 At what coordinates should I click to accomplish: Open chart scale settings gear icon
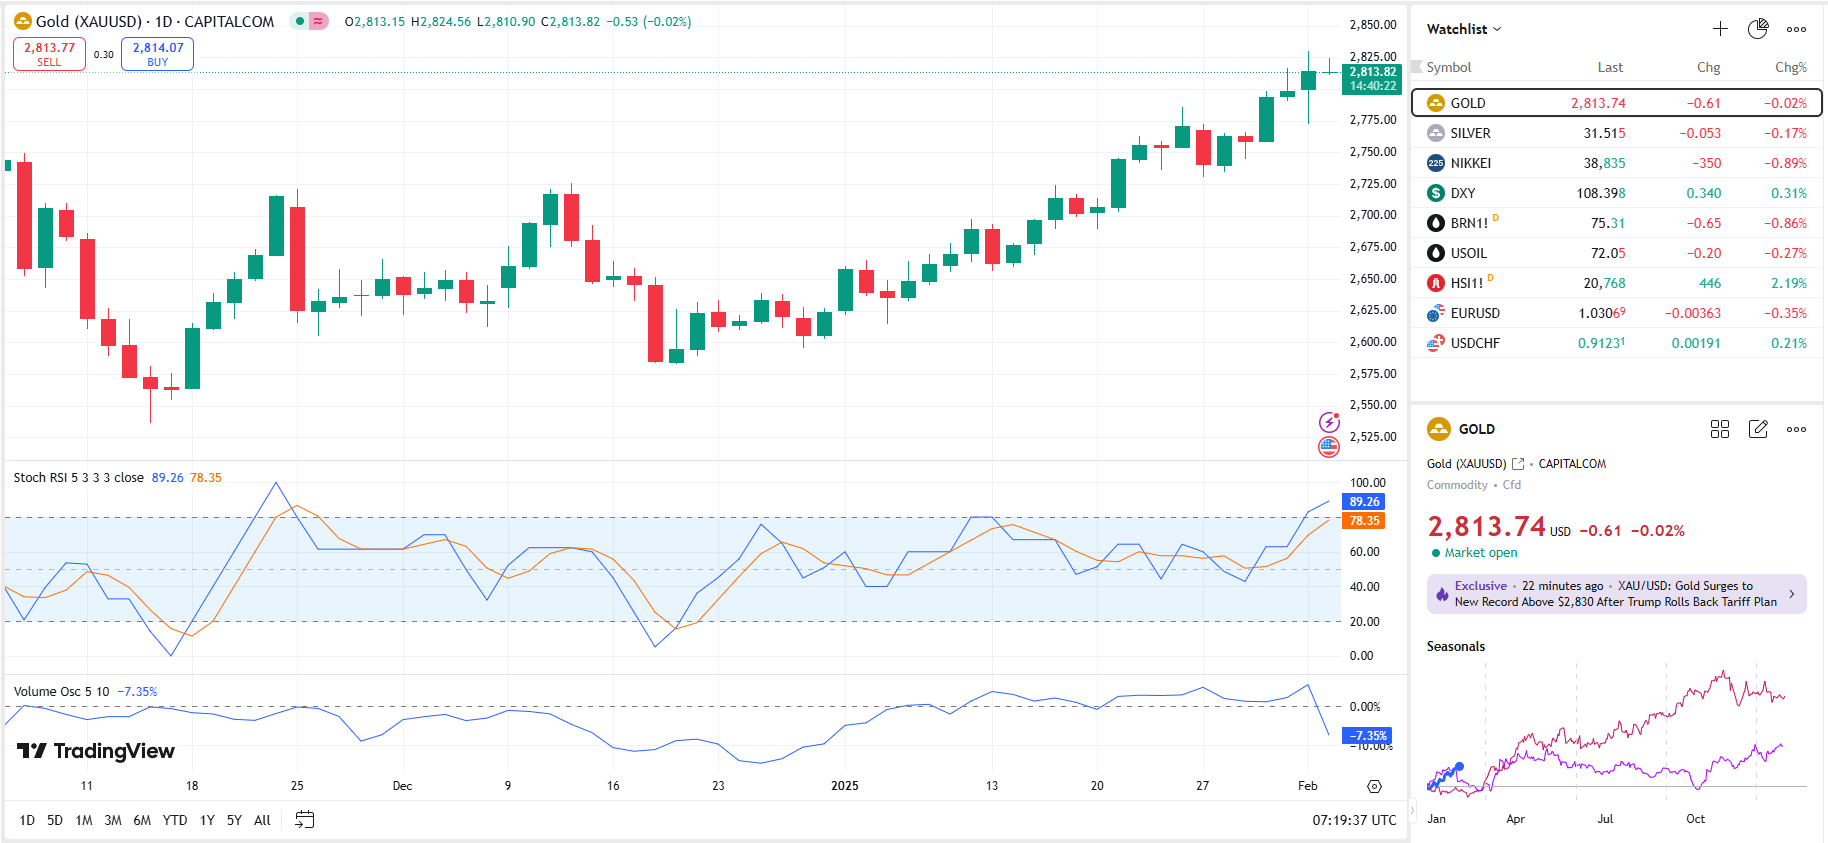pyautogui.click(x=1374, y=786)
